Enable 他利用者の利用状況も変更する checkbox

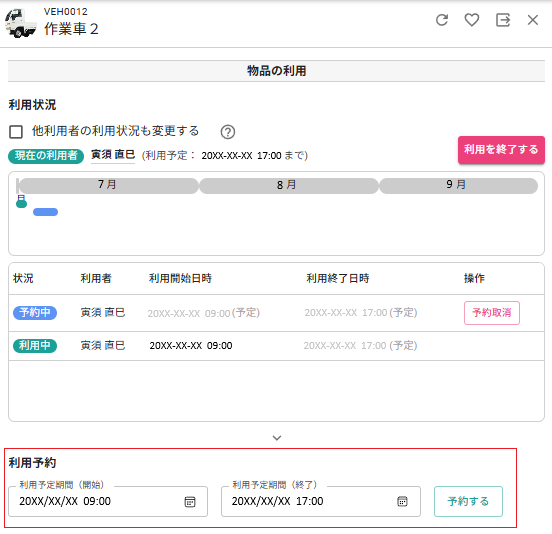(16, 132)
